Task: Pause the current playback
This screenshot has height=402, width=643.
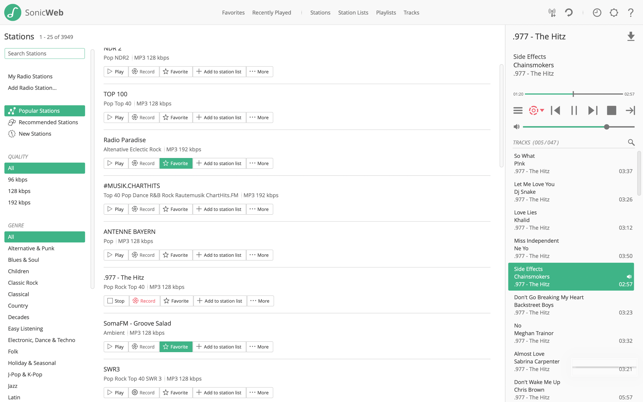Action: click(574, 110)
